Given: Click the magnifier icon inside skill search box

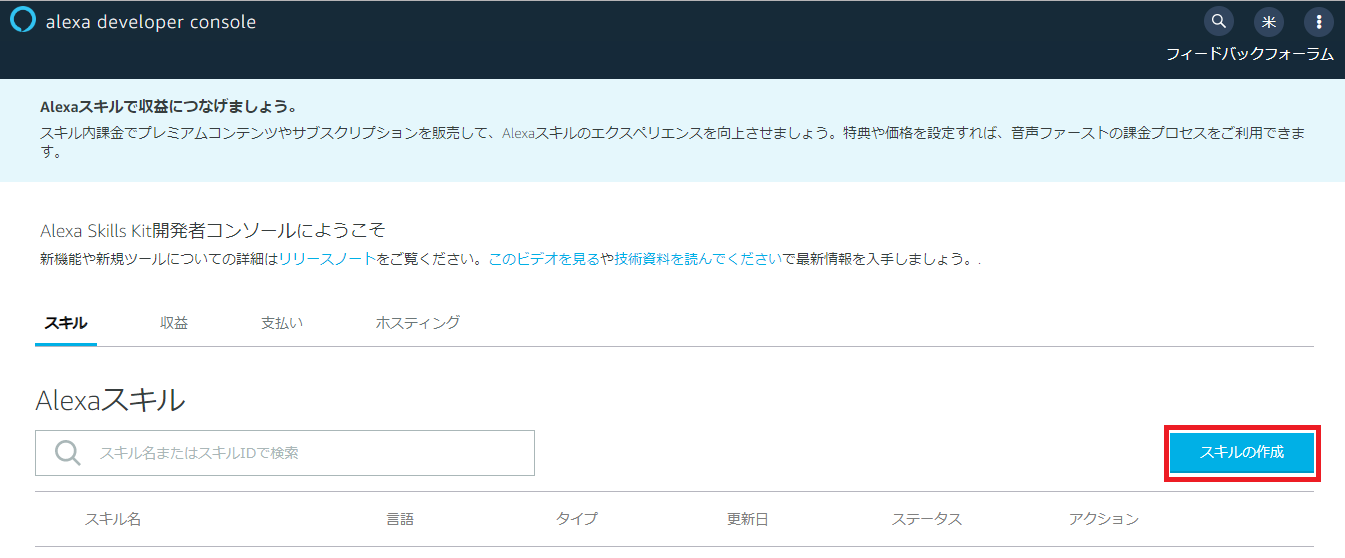Looking at the screenshot, I should tap(67, 453).
